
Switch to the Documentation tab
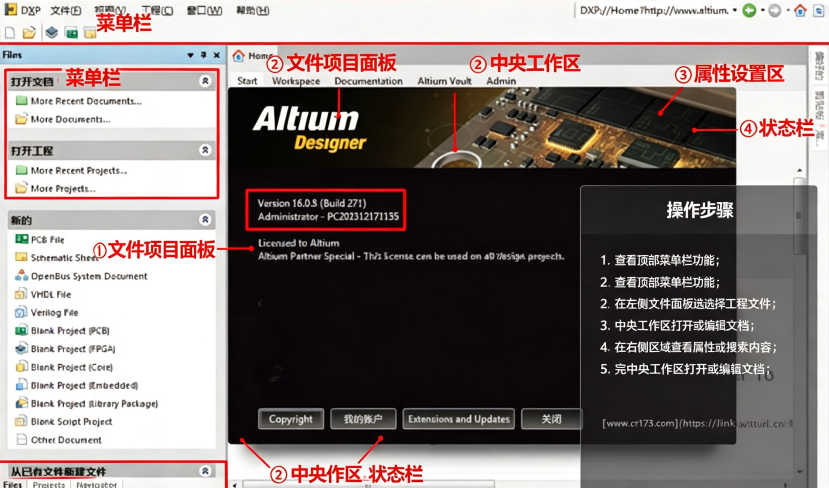click(x=369, y=81)
